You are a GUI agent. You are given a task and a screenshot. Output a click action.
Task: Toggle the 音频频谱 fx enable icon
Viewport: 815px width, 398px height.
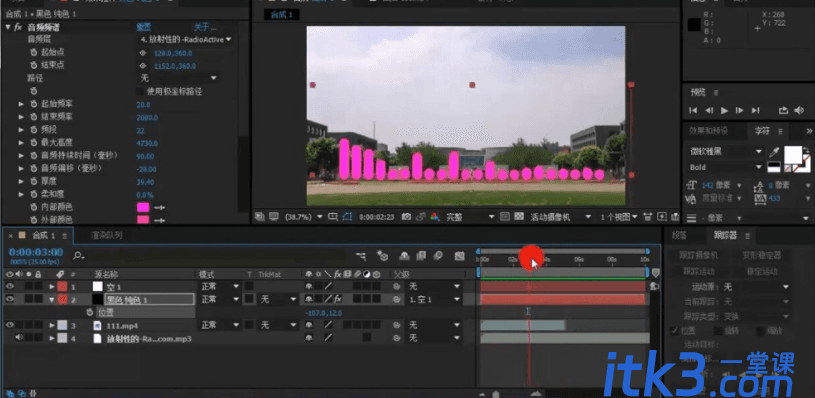coord(18,27)
